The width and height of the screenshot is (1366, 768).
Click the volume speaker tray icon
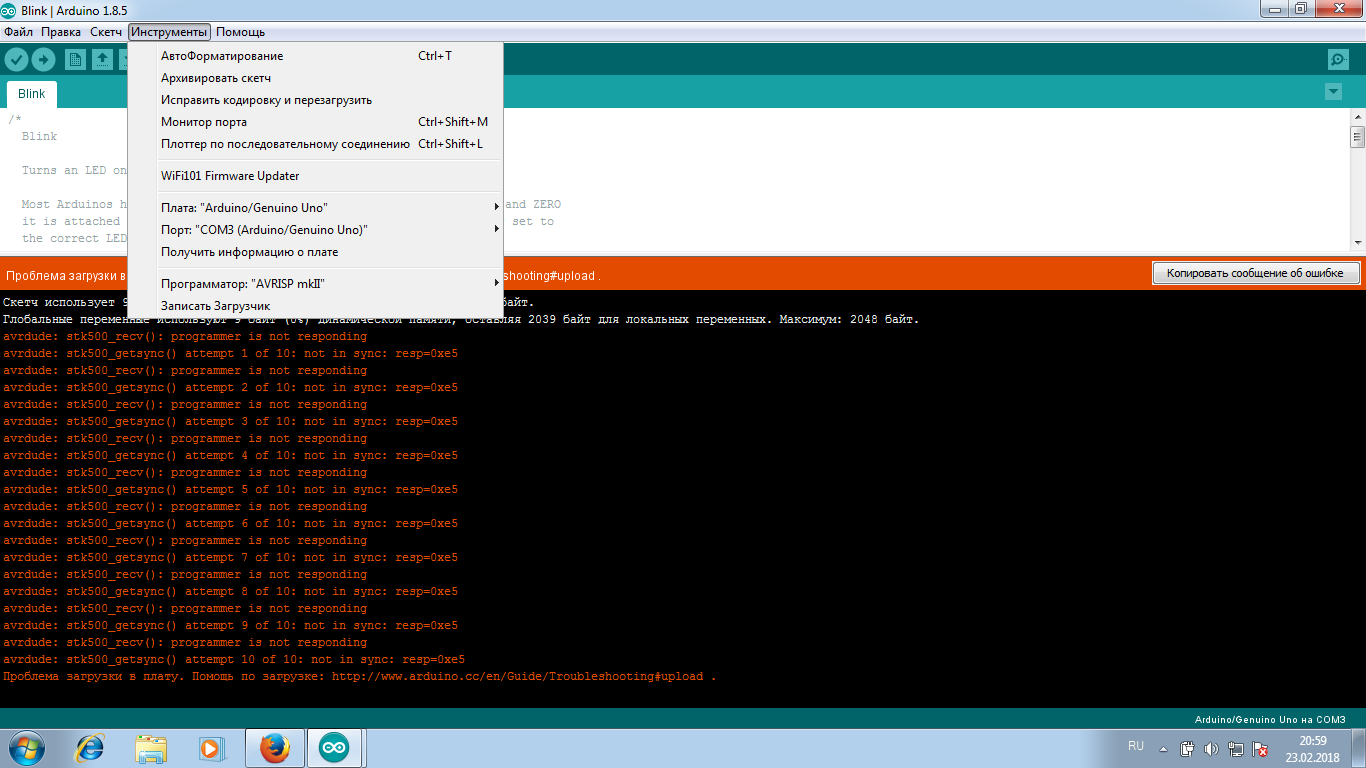pyautogui.click(x=1211, y=748)
